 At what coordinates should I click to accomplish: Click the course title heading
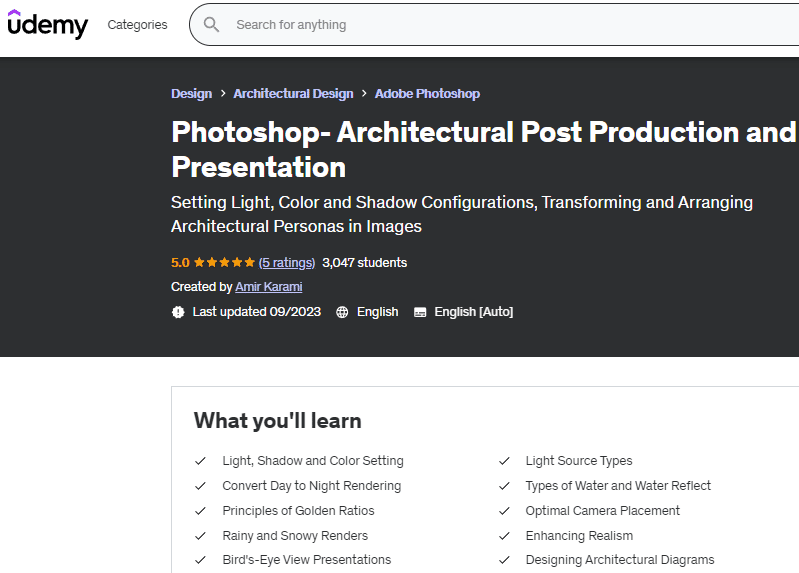point(483,149)
